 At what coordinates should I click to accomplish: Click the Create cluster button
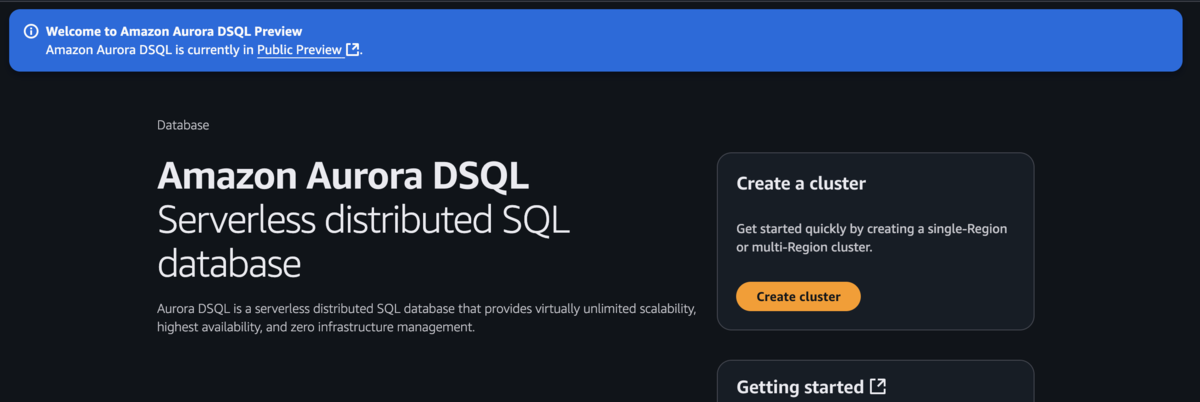point(798,297)
